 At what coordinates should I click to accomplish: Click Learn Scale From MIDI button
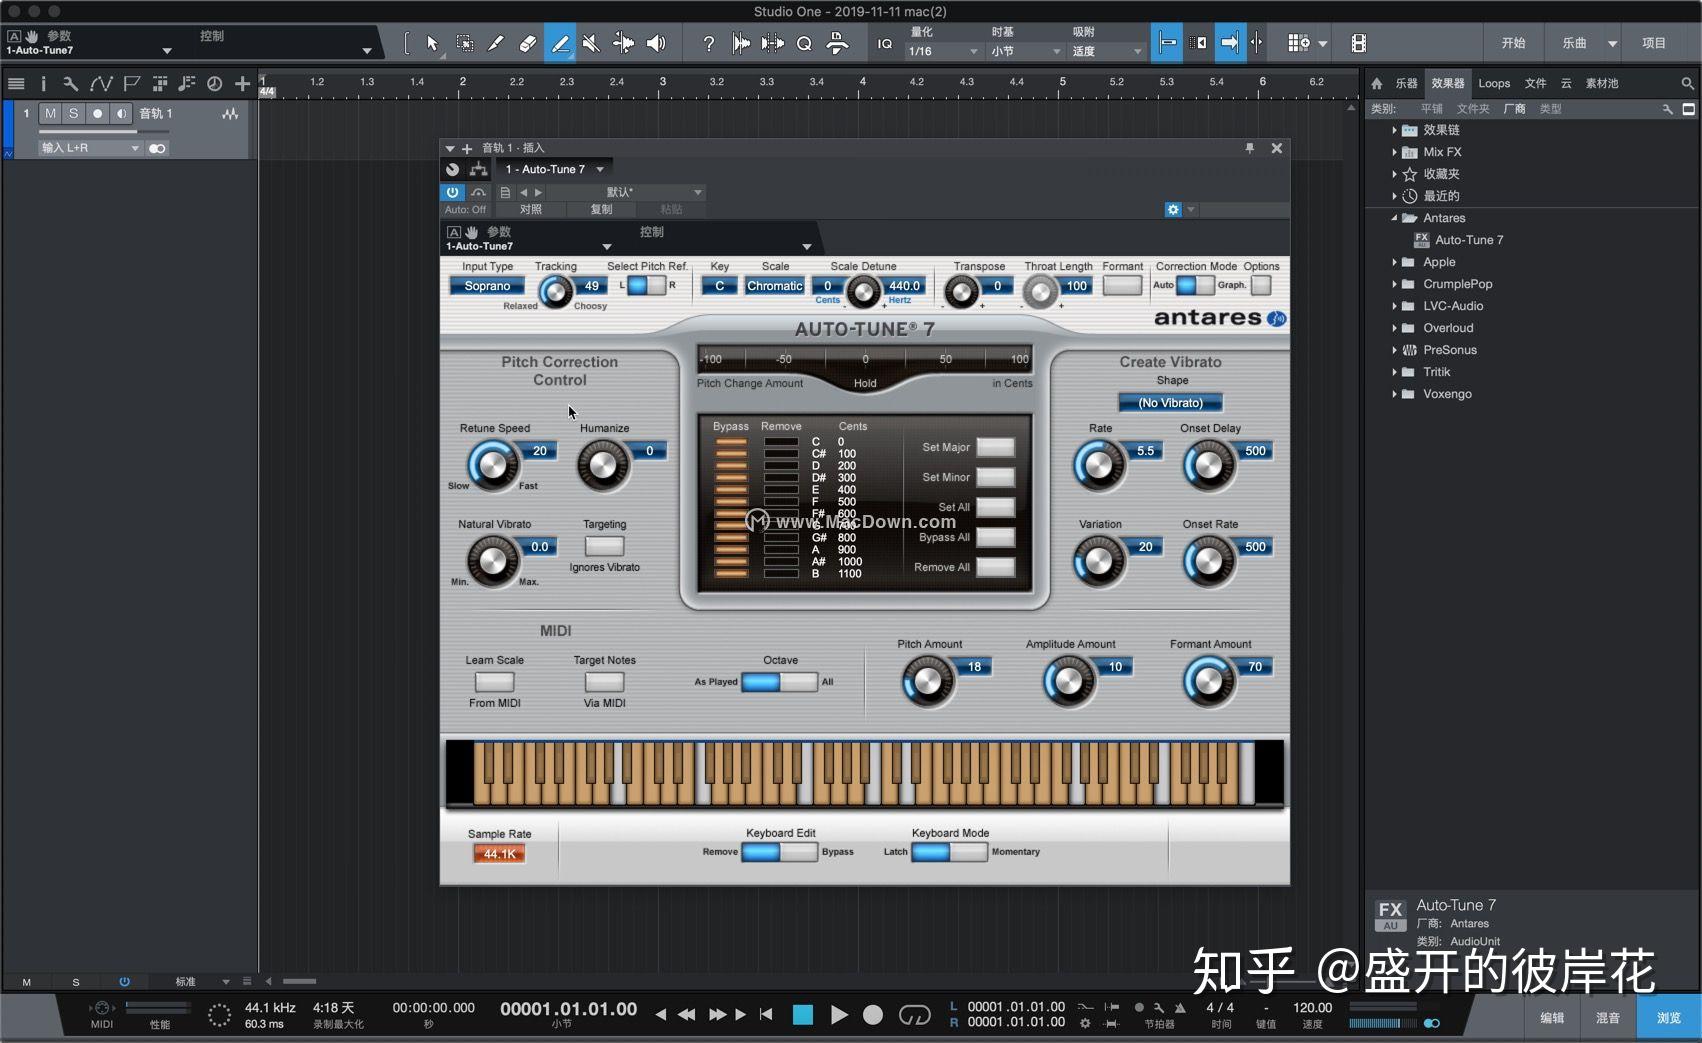494,682
